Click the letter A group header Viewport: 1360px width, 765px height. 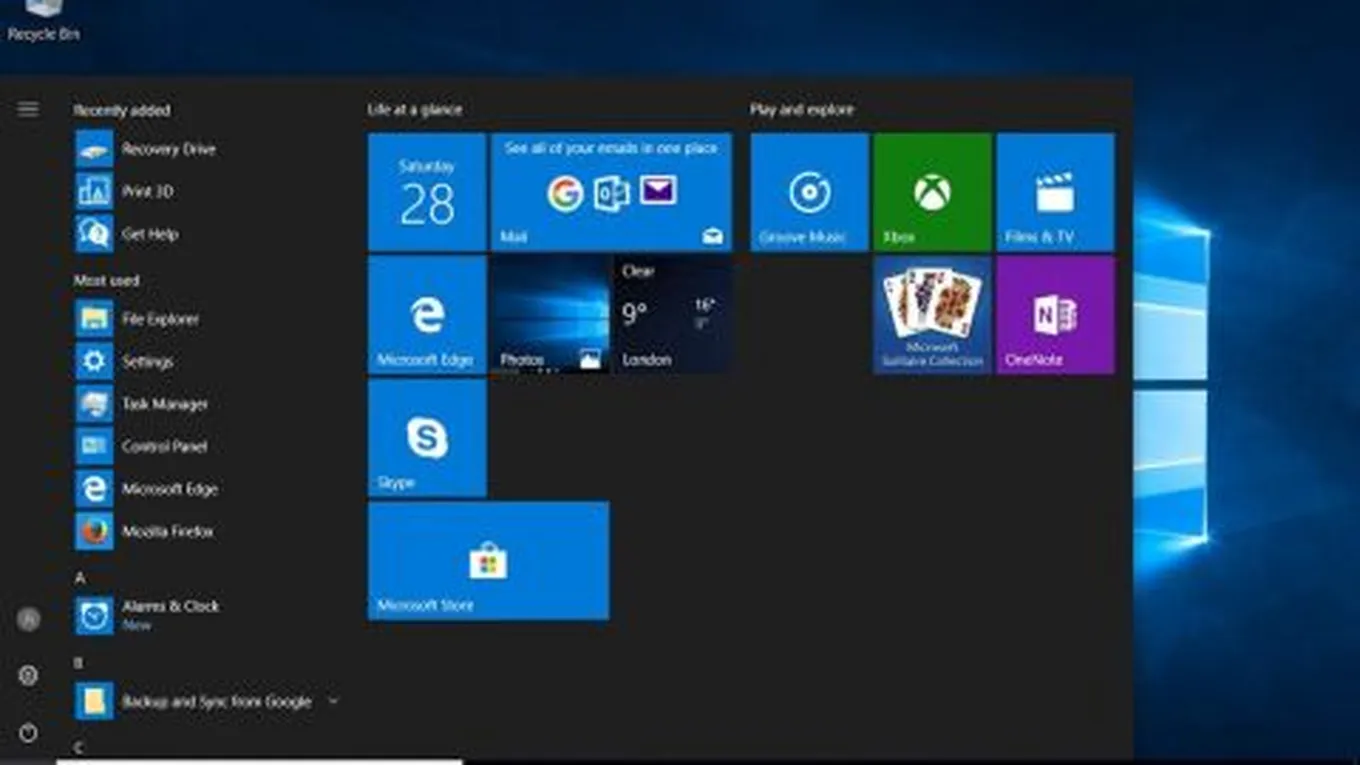80,578
